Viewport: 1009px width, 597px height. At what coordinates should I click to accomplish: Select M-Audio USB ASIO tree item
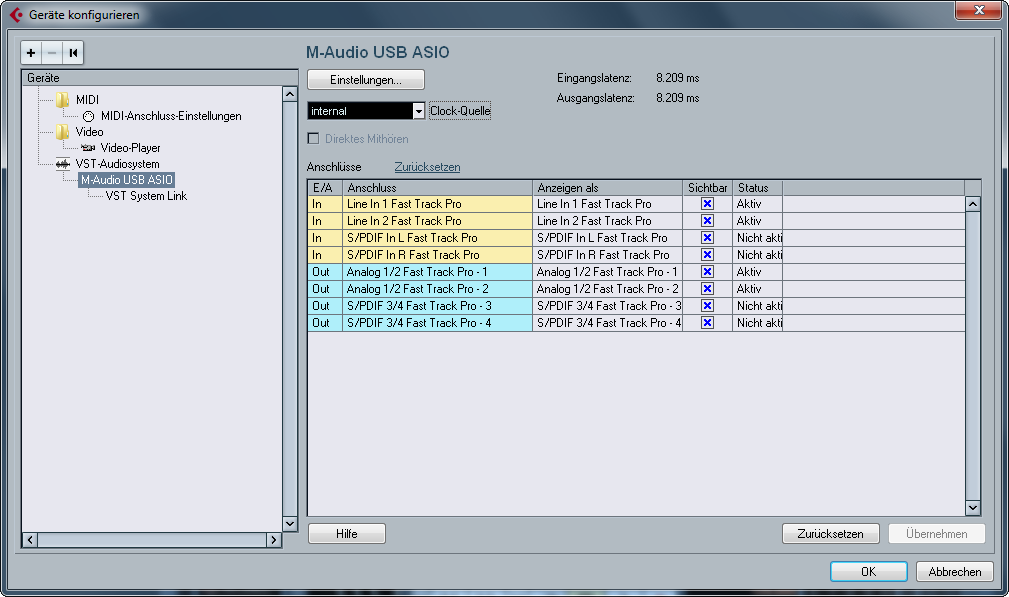127,180
